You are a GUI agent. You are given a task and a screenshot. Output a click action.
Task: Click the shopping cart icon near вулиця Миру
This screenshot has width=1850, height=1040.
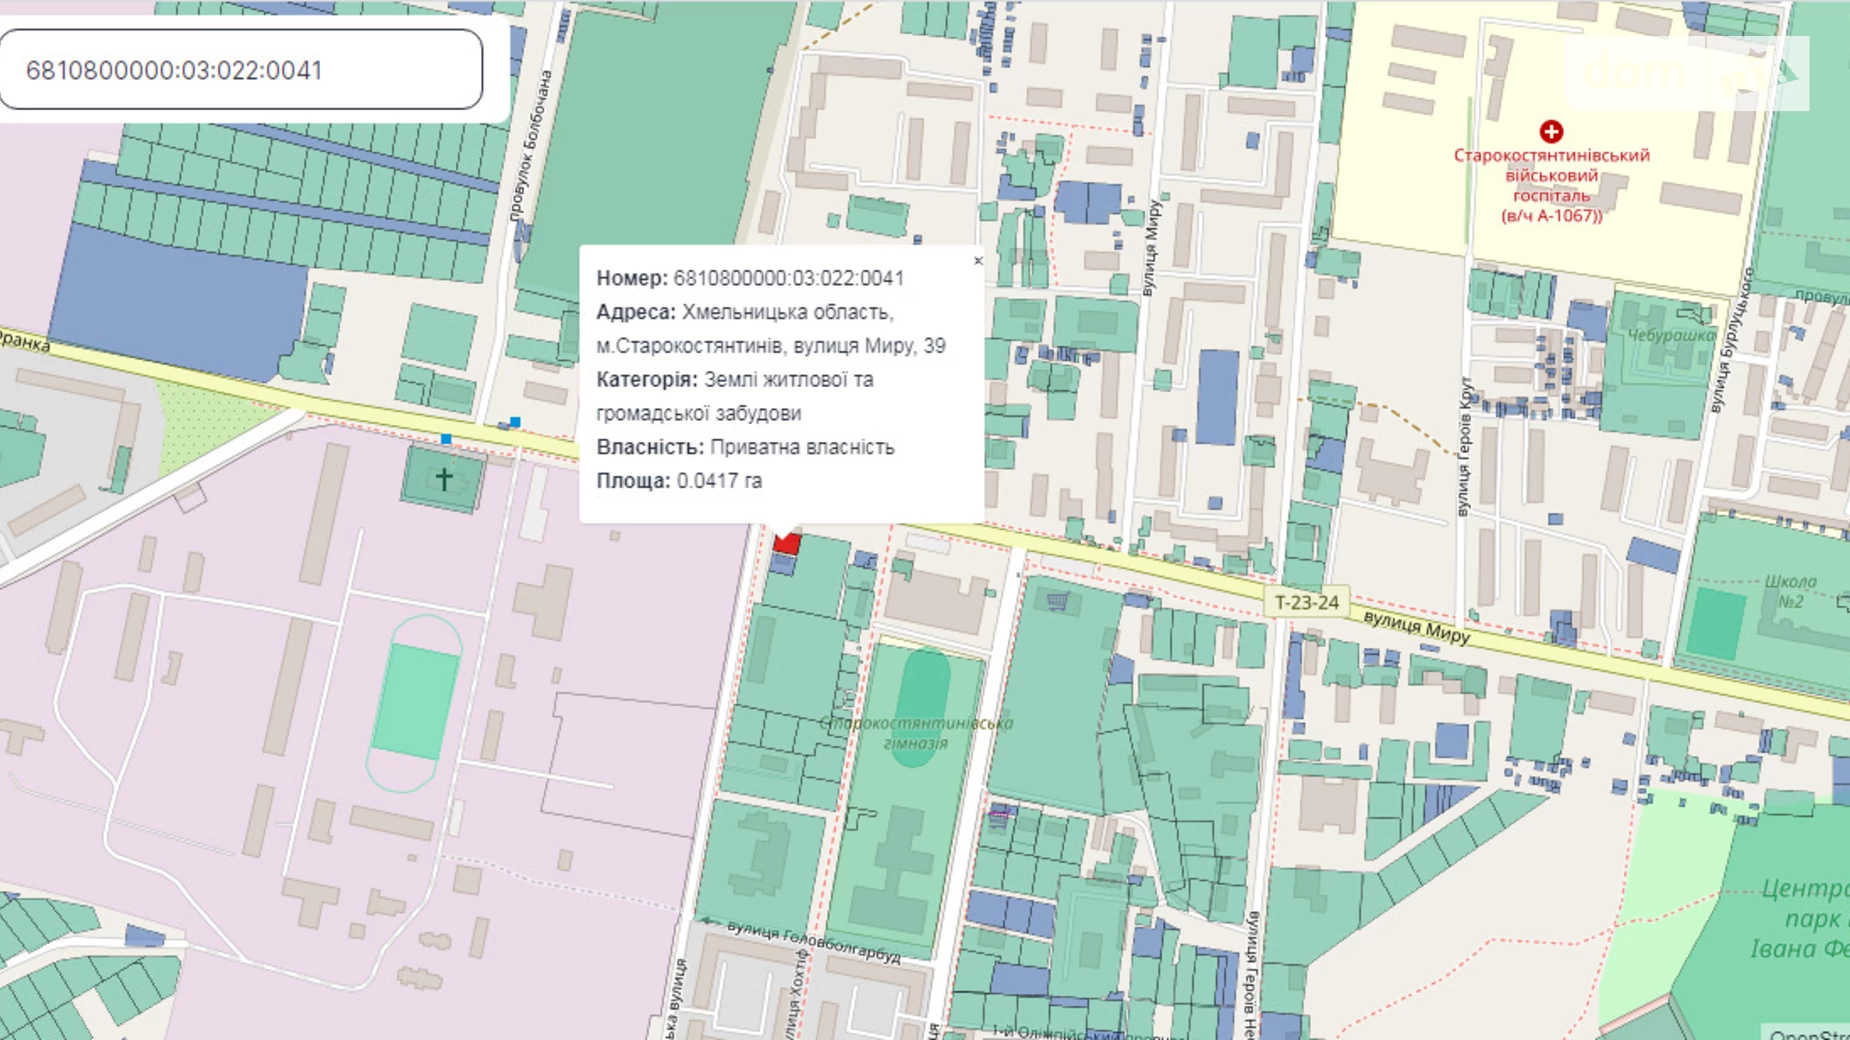coord(1057,601)
